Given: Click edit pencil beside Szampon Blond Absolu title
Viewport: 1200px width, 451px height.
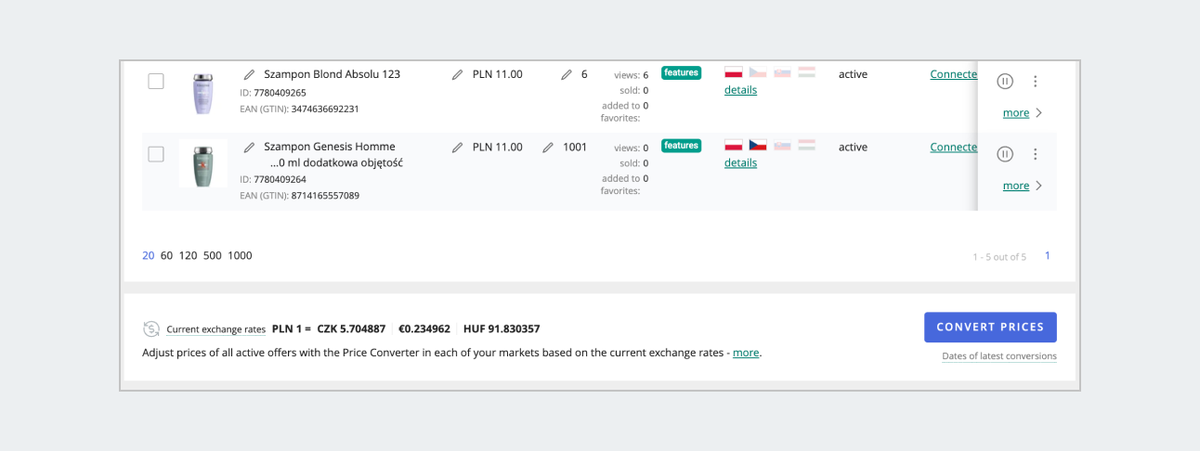Looking at the screenshot, I should [250, 75].
